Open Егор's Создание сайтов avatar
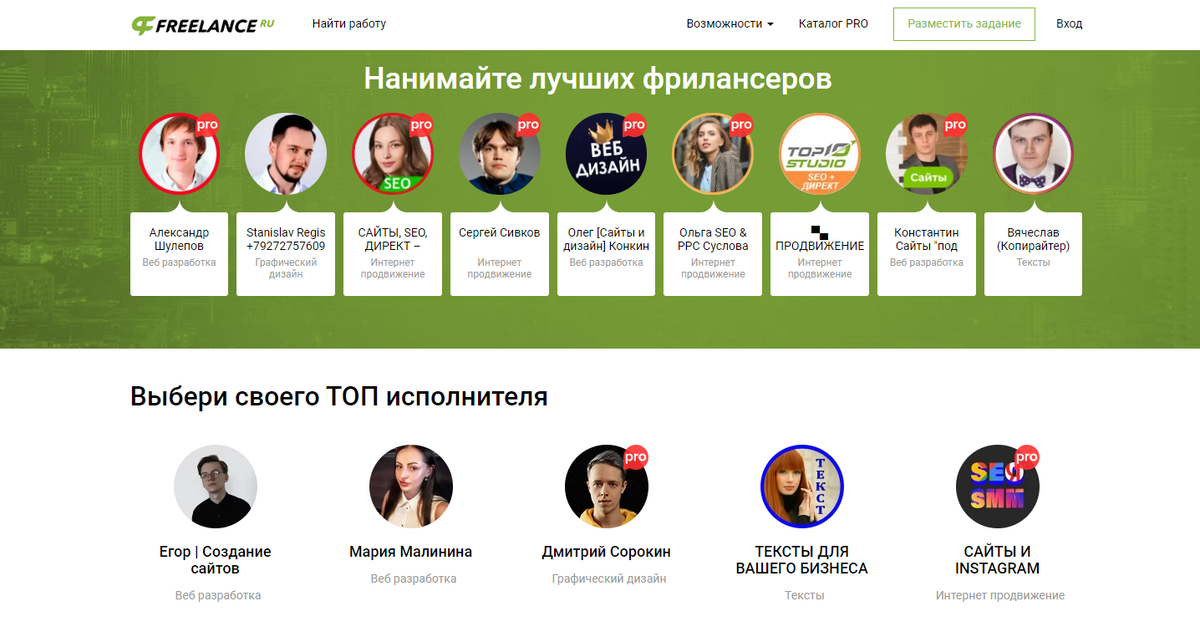Image resolution: width=1200 pixels, height=637 pixels. tap(215, 486)
